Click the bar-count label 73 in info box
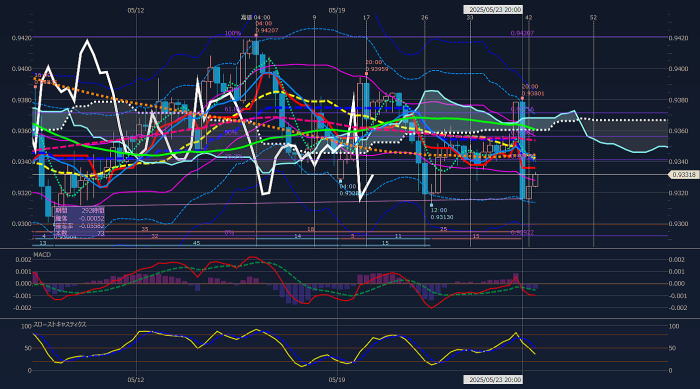The image size is (700, 389). coord(100,233)
